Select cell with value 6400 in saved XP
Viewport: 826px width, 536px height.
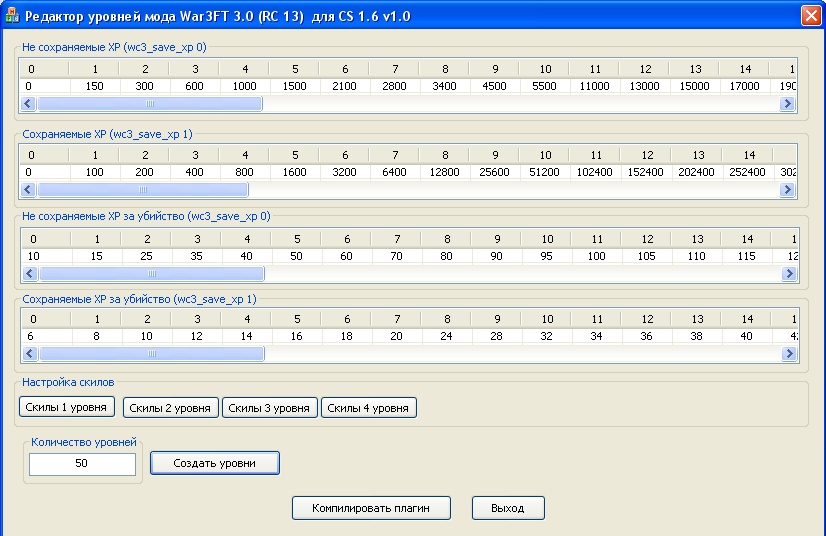395,172
